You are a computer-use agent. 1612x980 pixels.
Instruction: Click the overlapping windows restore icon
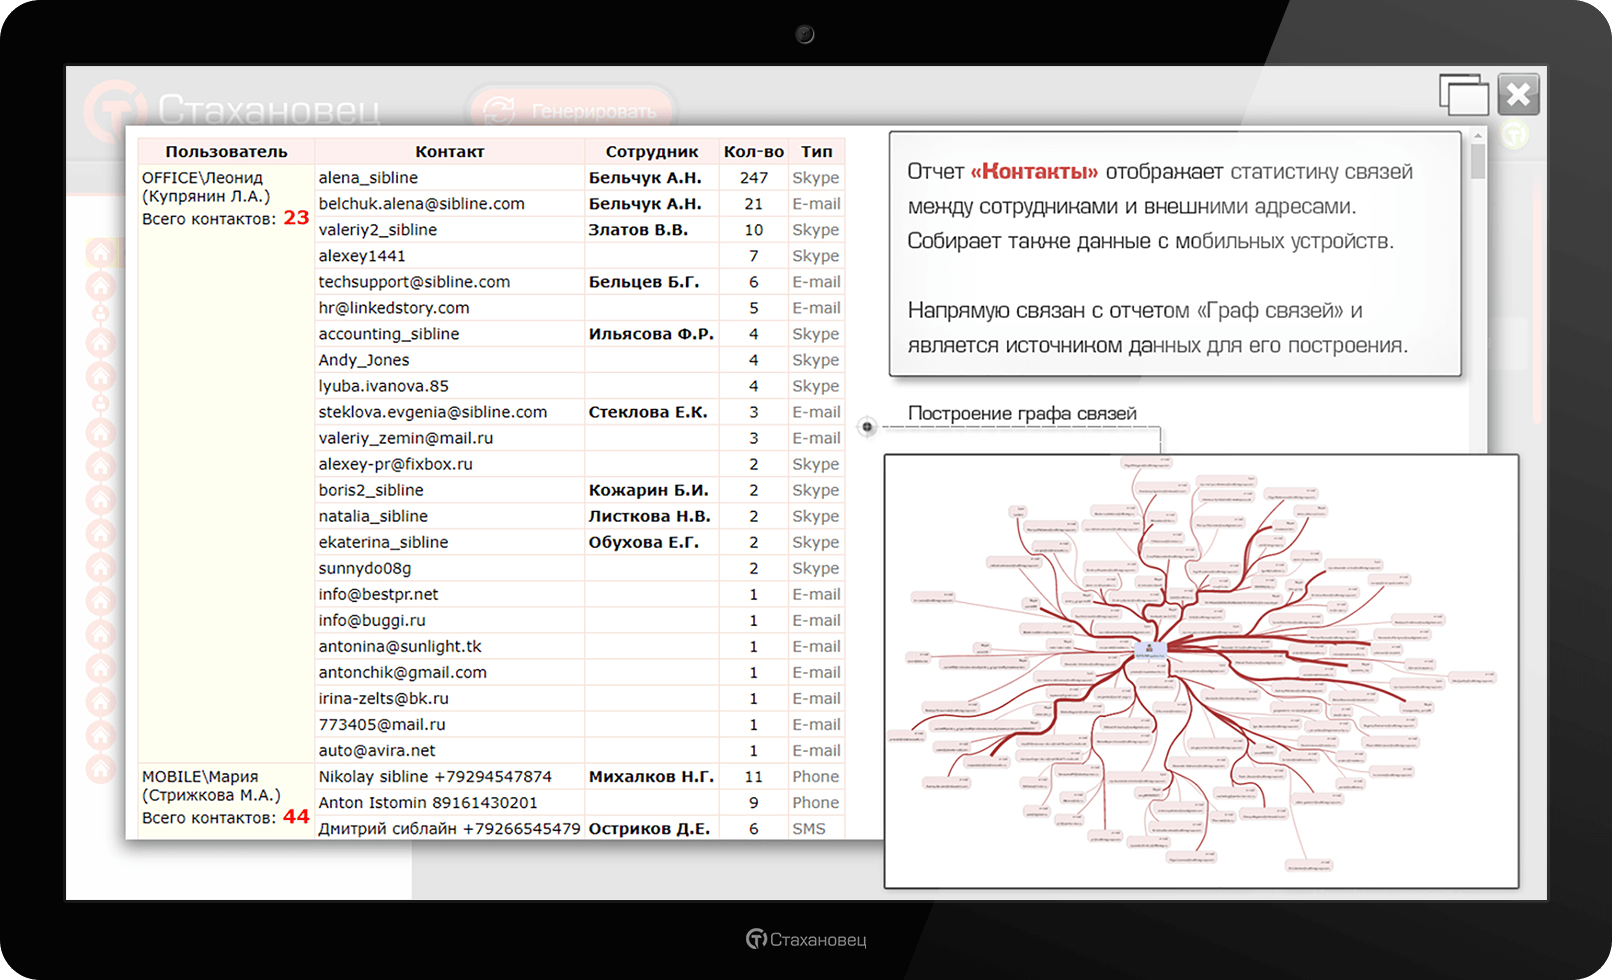click(1463, 96)
